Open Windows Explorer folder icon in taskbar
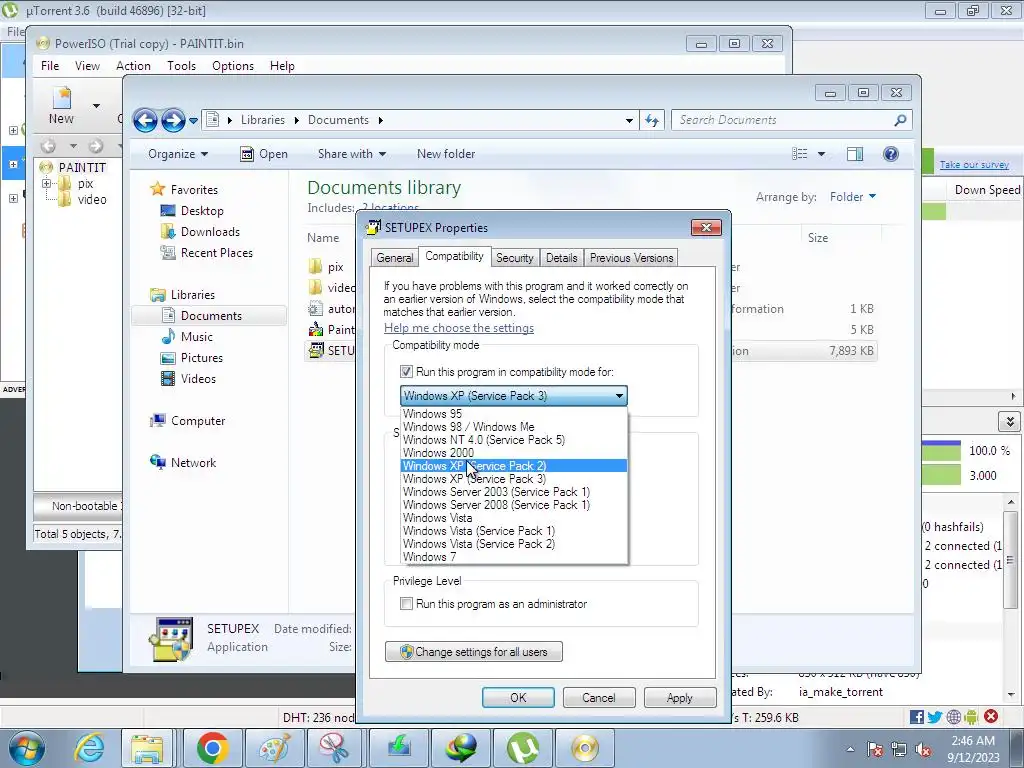Viewport: 1024px width, 768px height. point(148,748)
